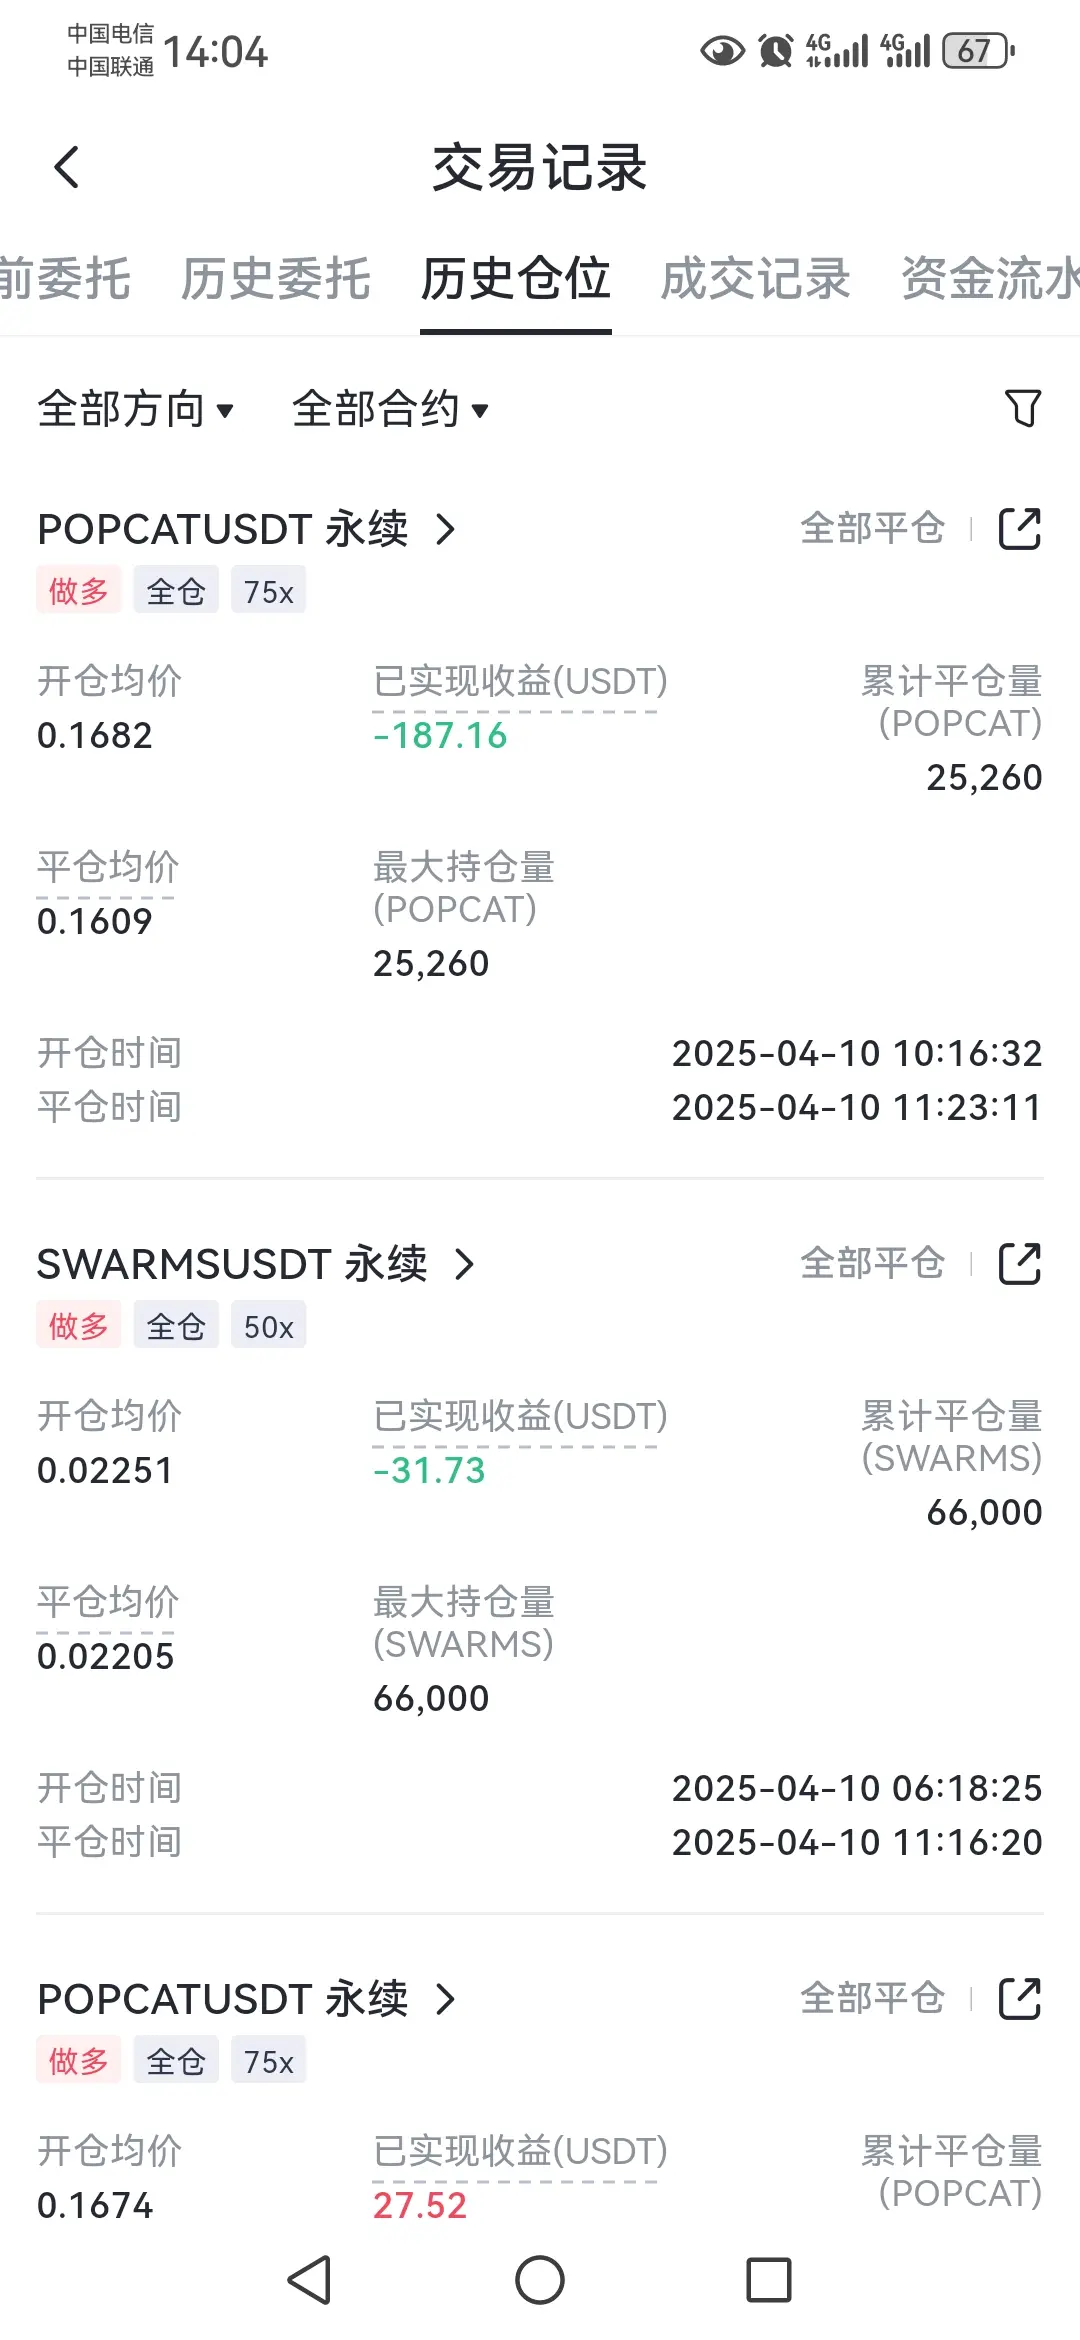Share the bottom POPCATUSDT position record
This screenshot has height=2340, width=1080.
point(1020,1999)
